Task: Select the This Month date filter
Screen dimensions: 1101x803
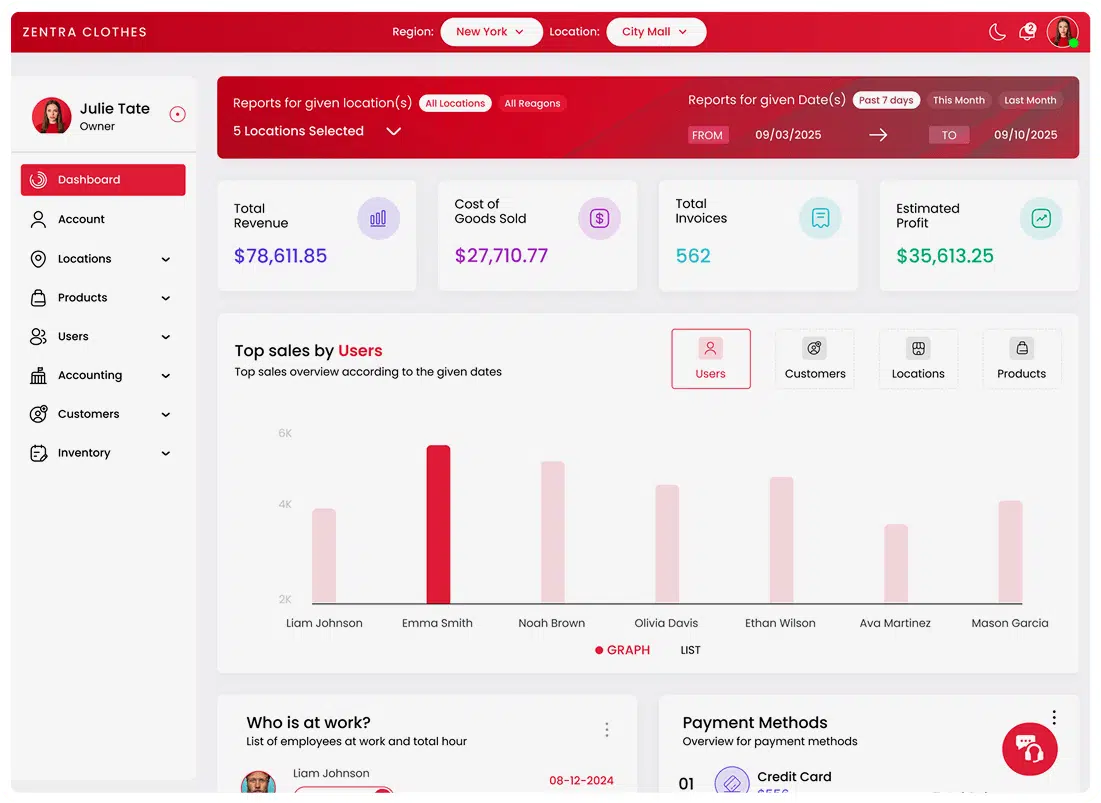Action: [958, 100]
